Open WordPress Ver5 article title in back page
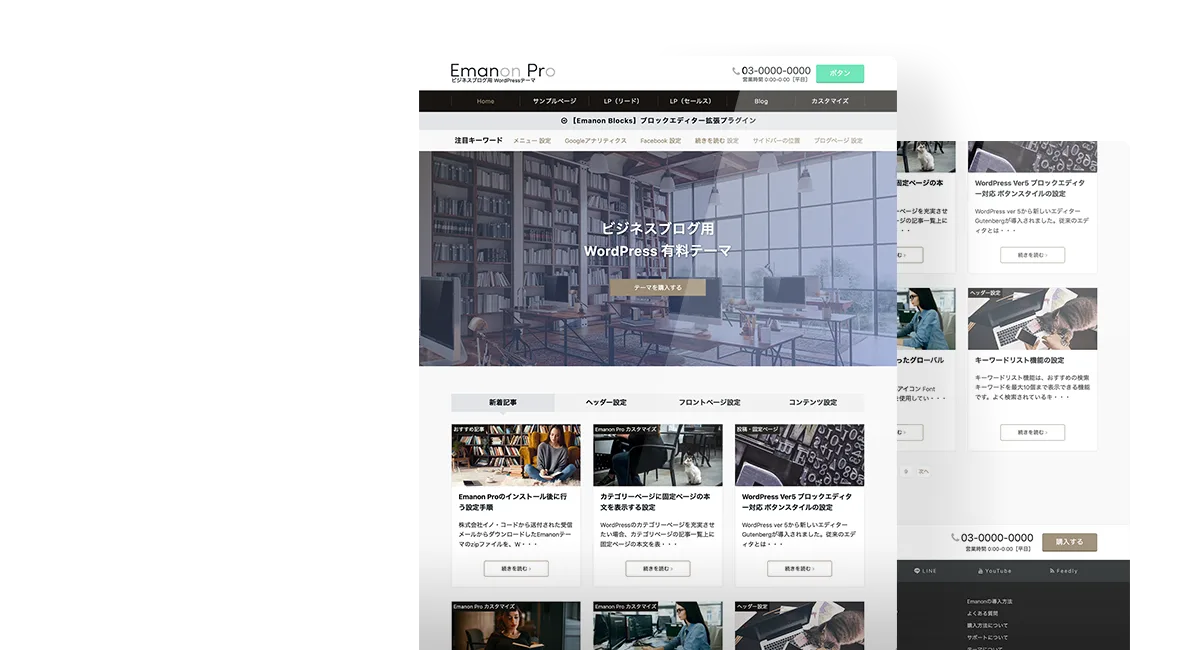Screen dimensions: 1200x650 pyautogui.click(x=1030, y=188)
